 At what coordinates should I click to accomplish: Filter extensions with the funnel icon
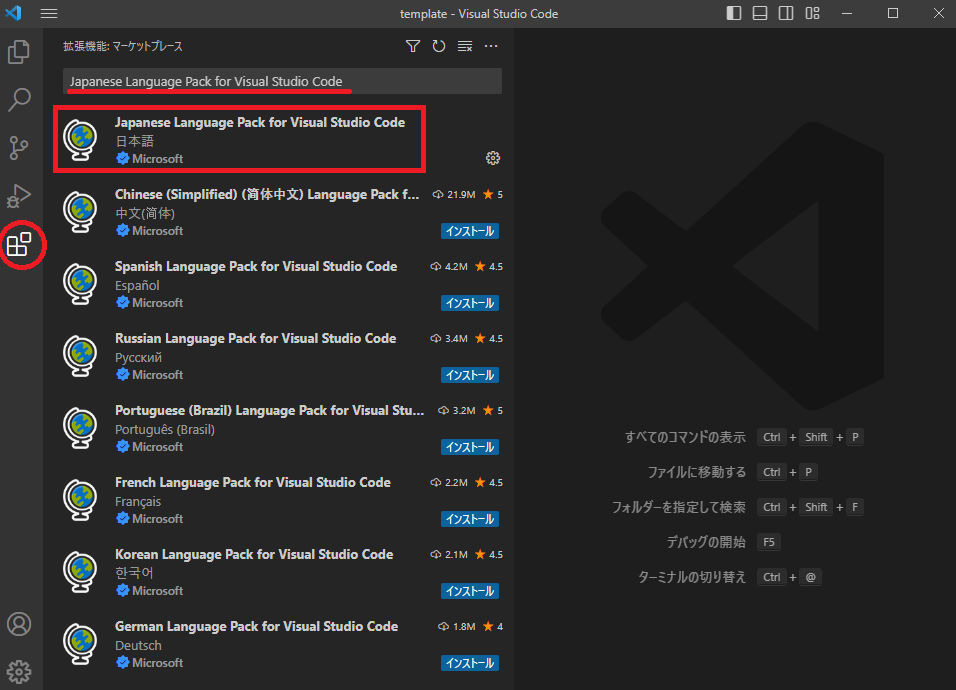point(413,46)
